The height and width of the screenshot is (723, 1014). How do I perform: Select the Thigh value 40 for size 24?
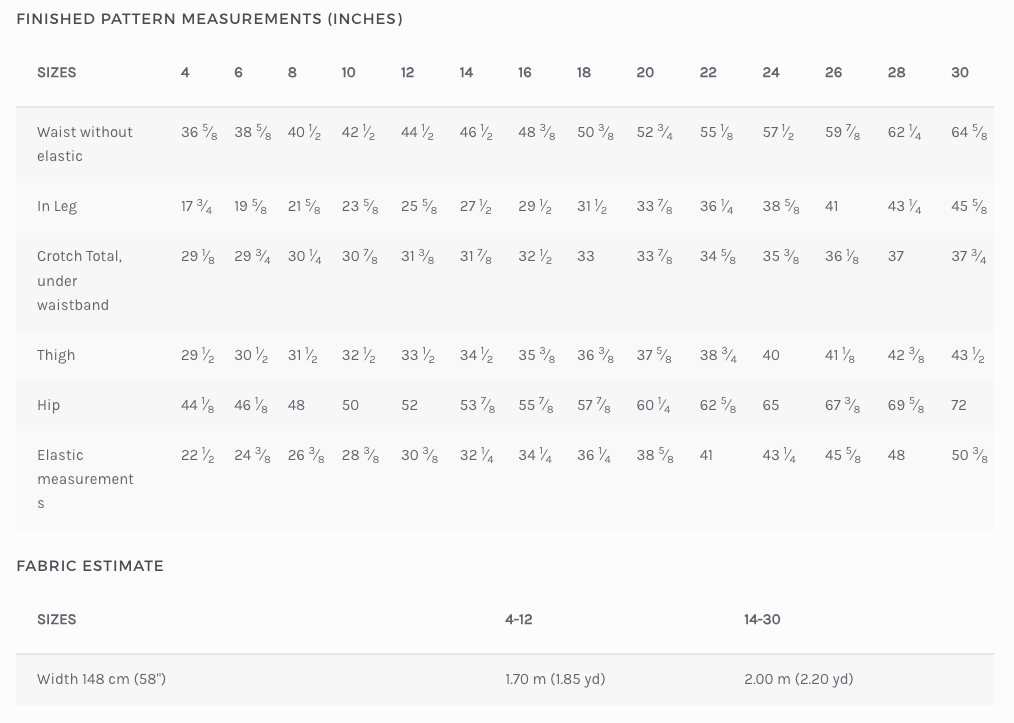pos(771,355)
